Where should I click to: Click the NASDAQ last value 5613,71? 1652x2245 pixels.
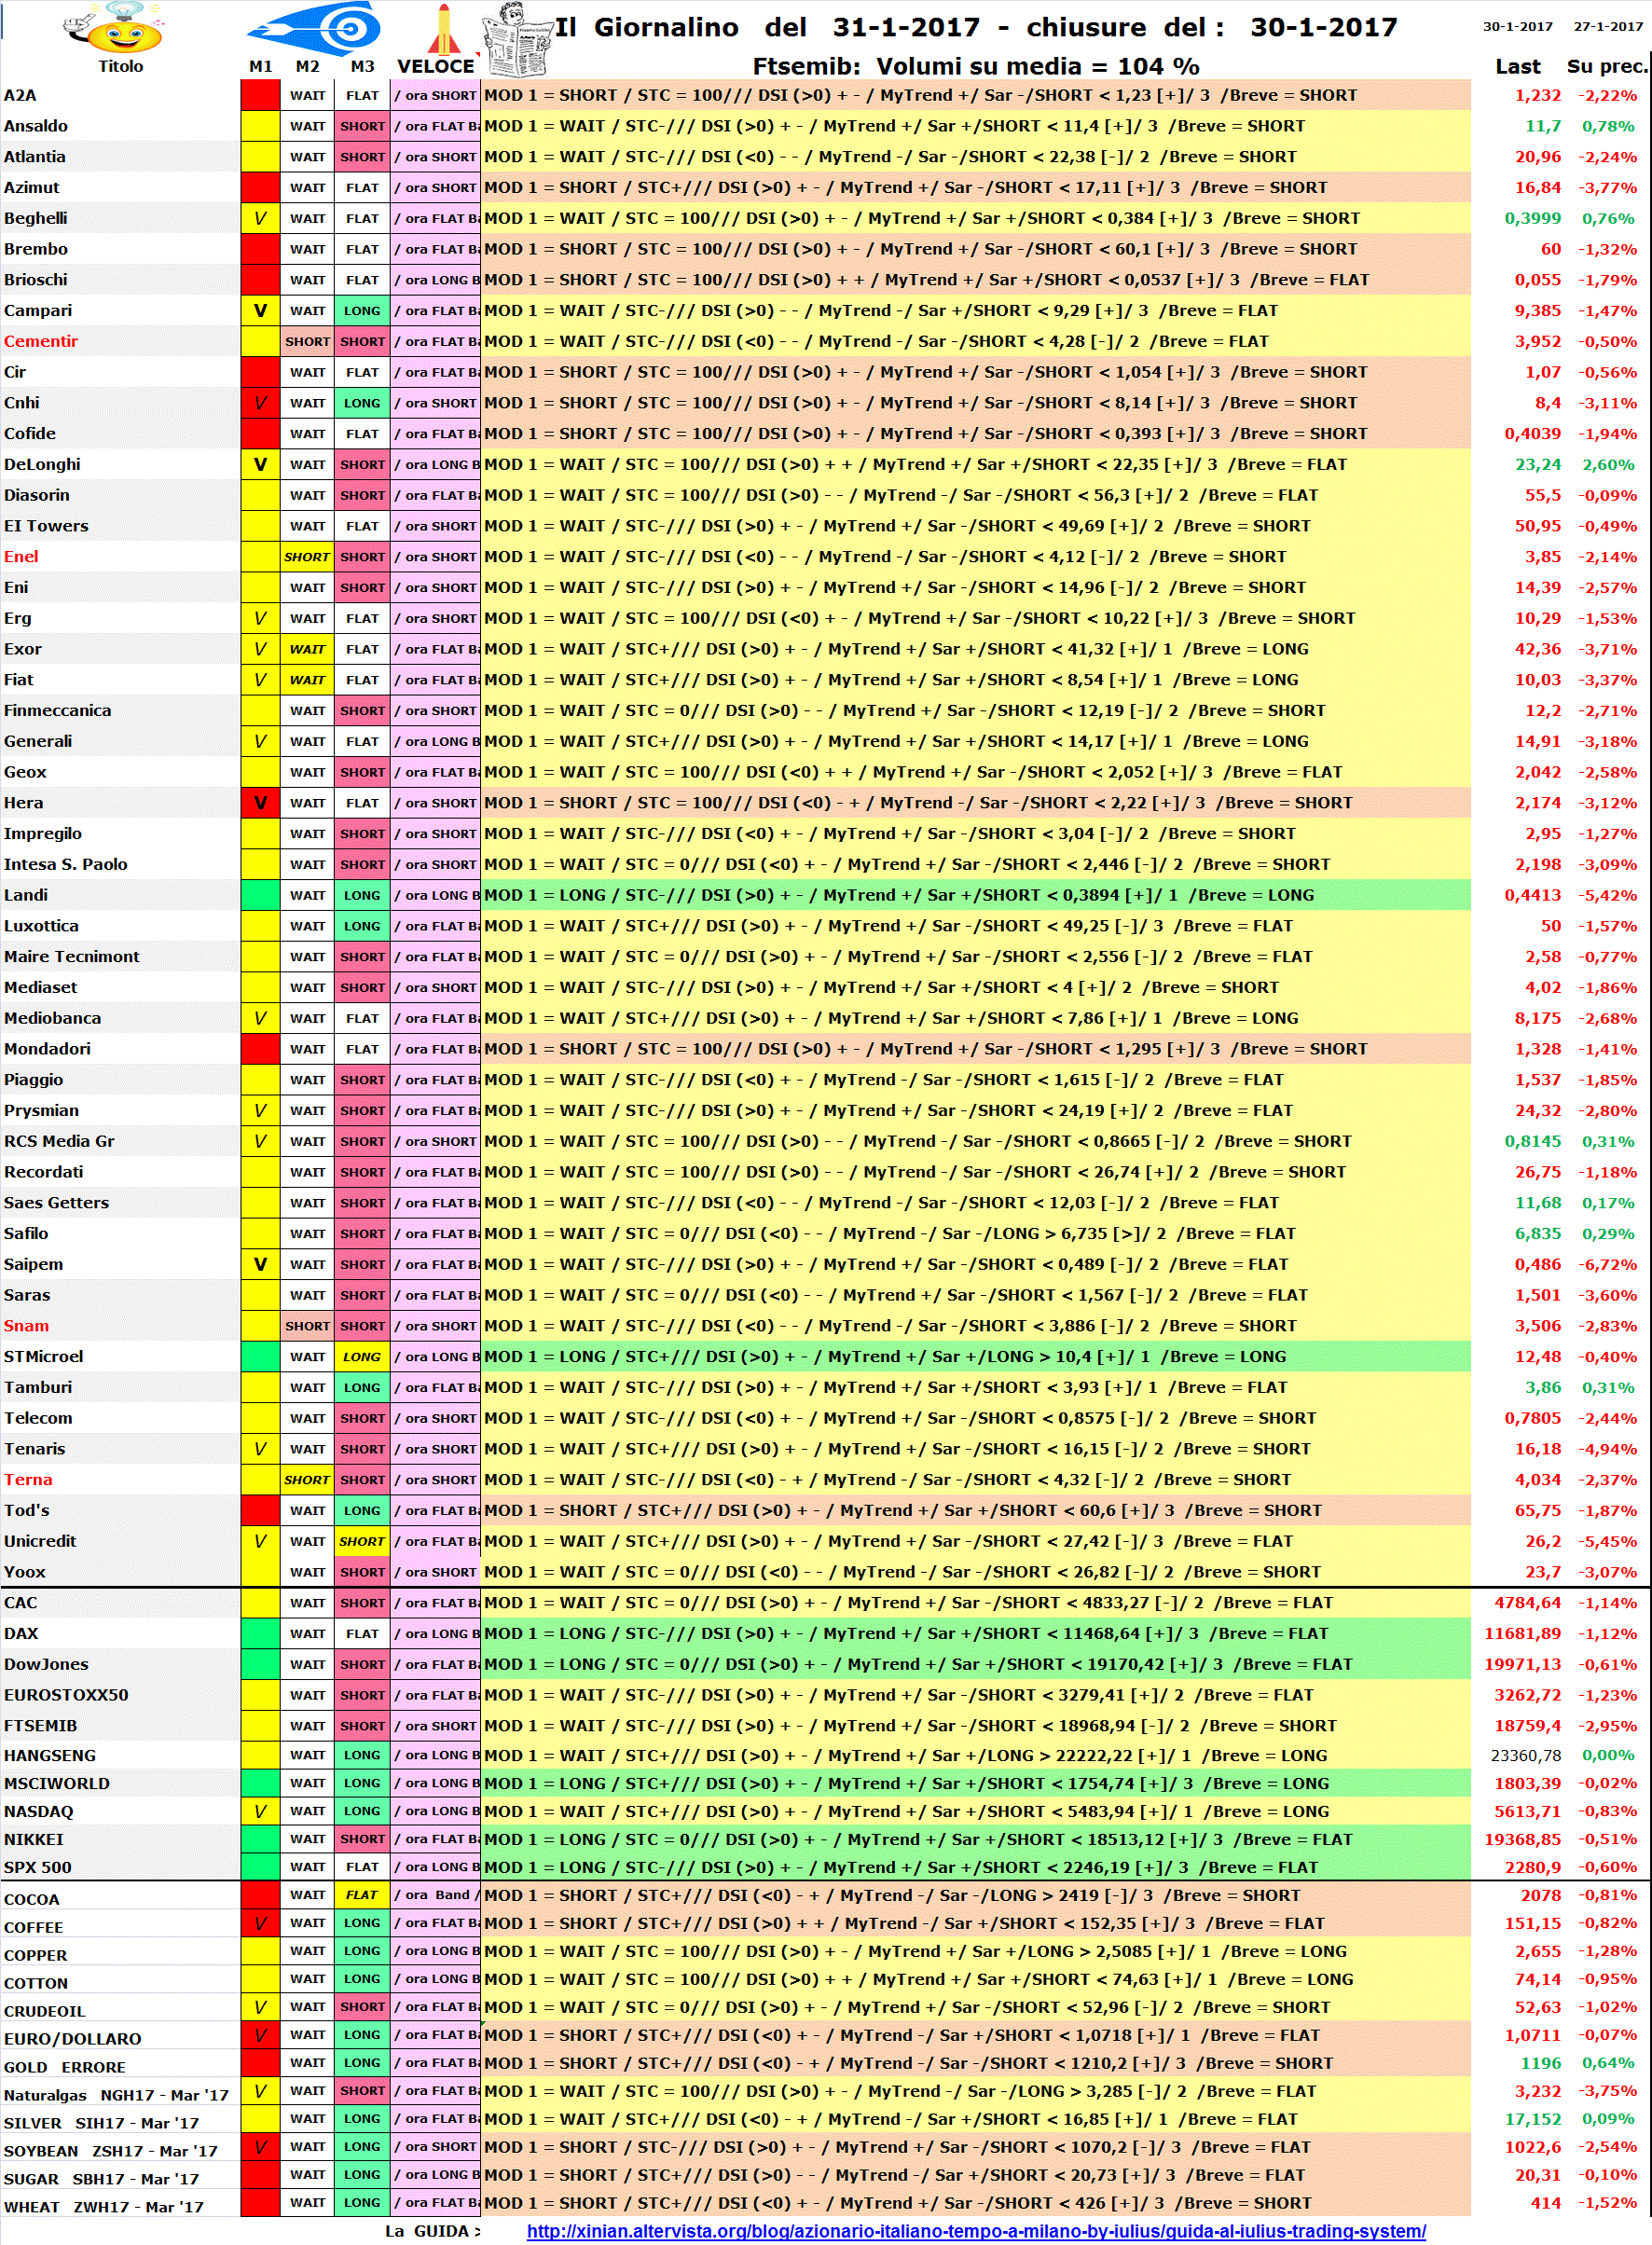click(x=1528, y=1811)
